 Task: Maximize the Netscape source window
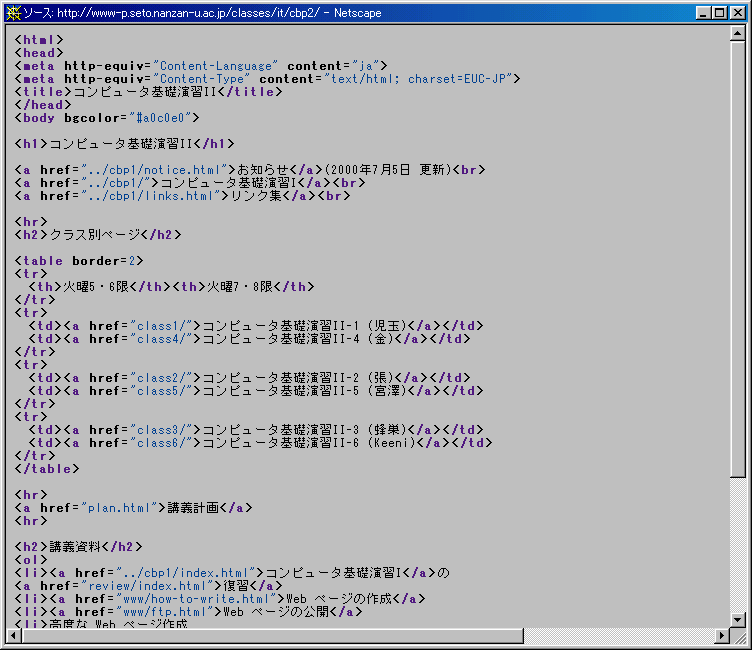point(720,13)
